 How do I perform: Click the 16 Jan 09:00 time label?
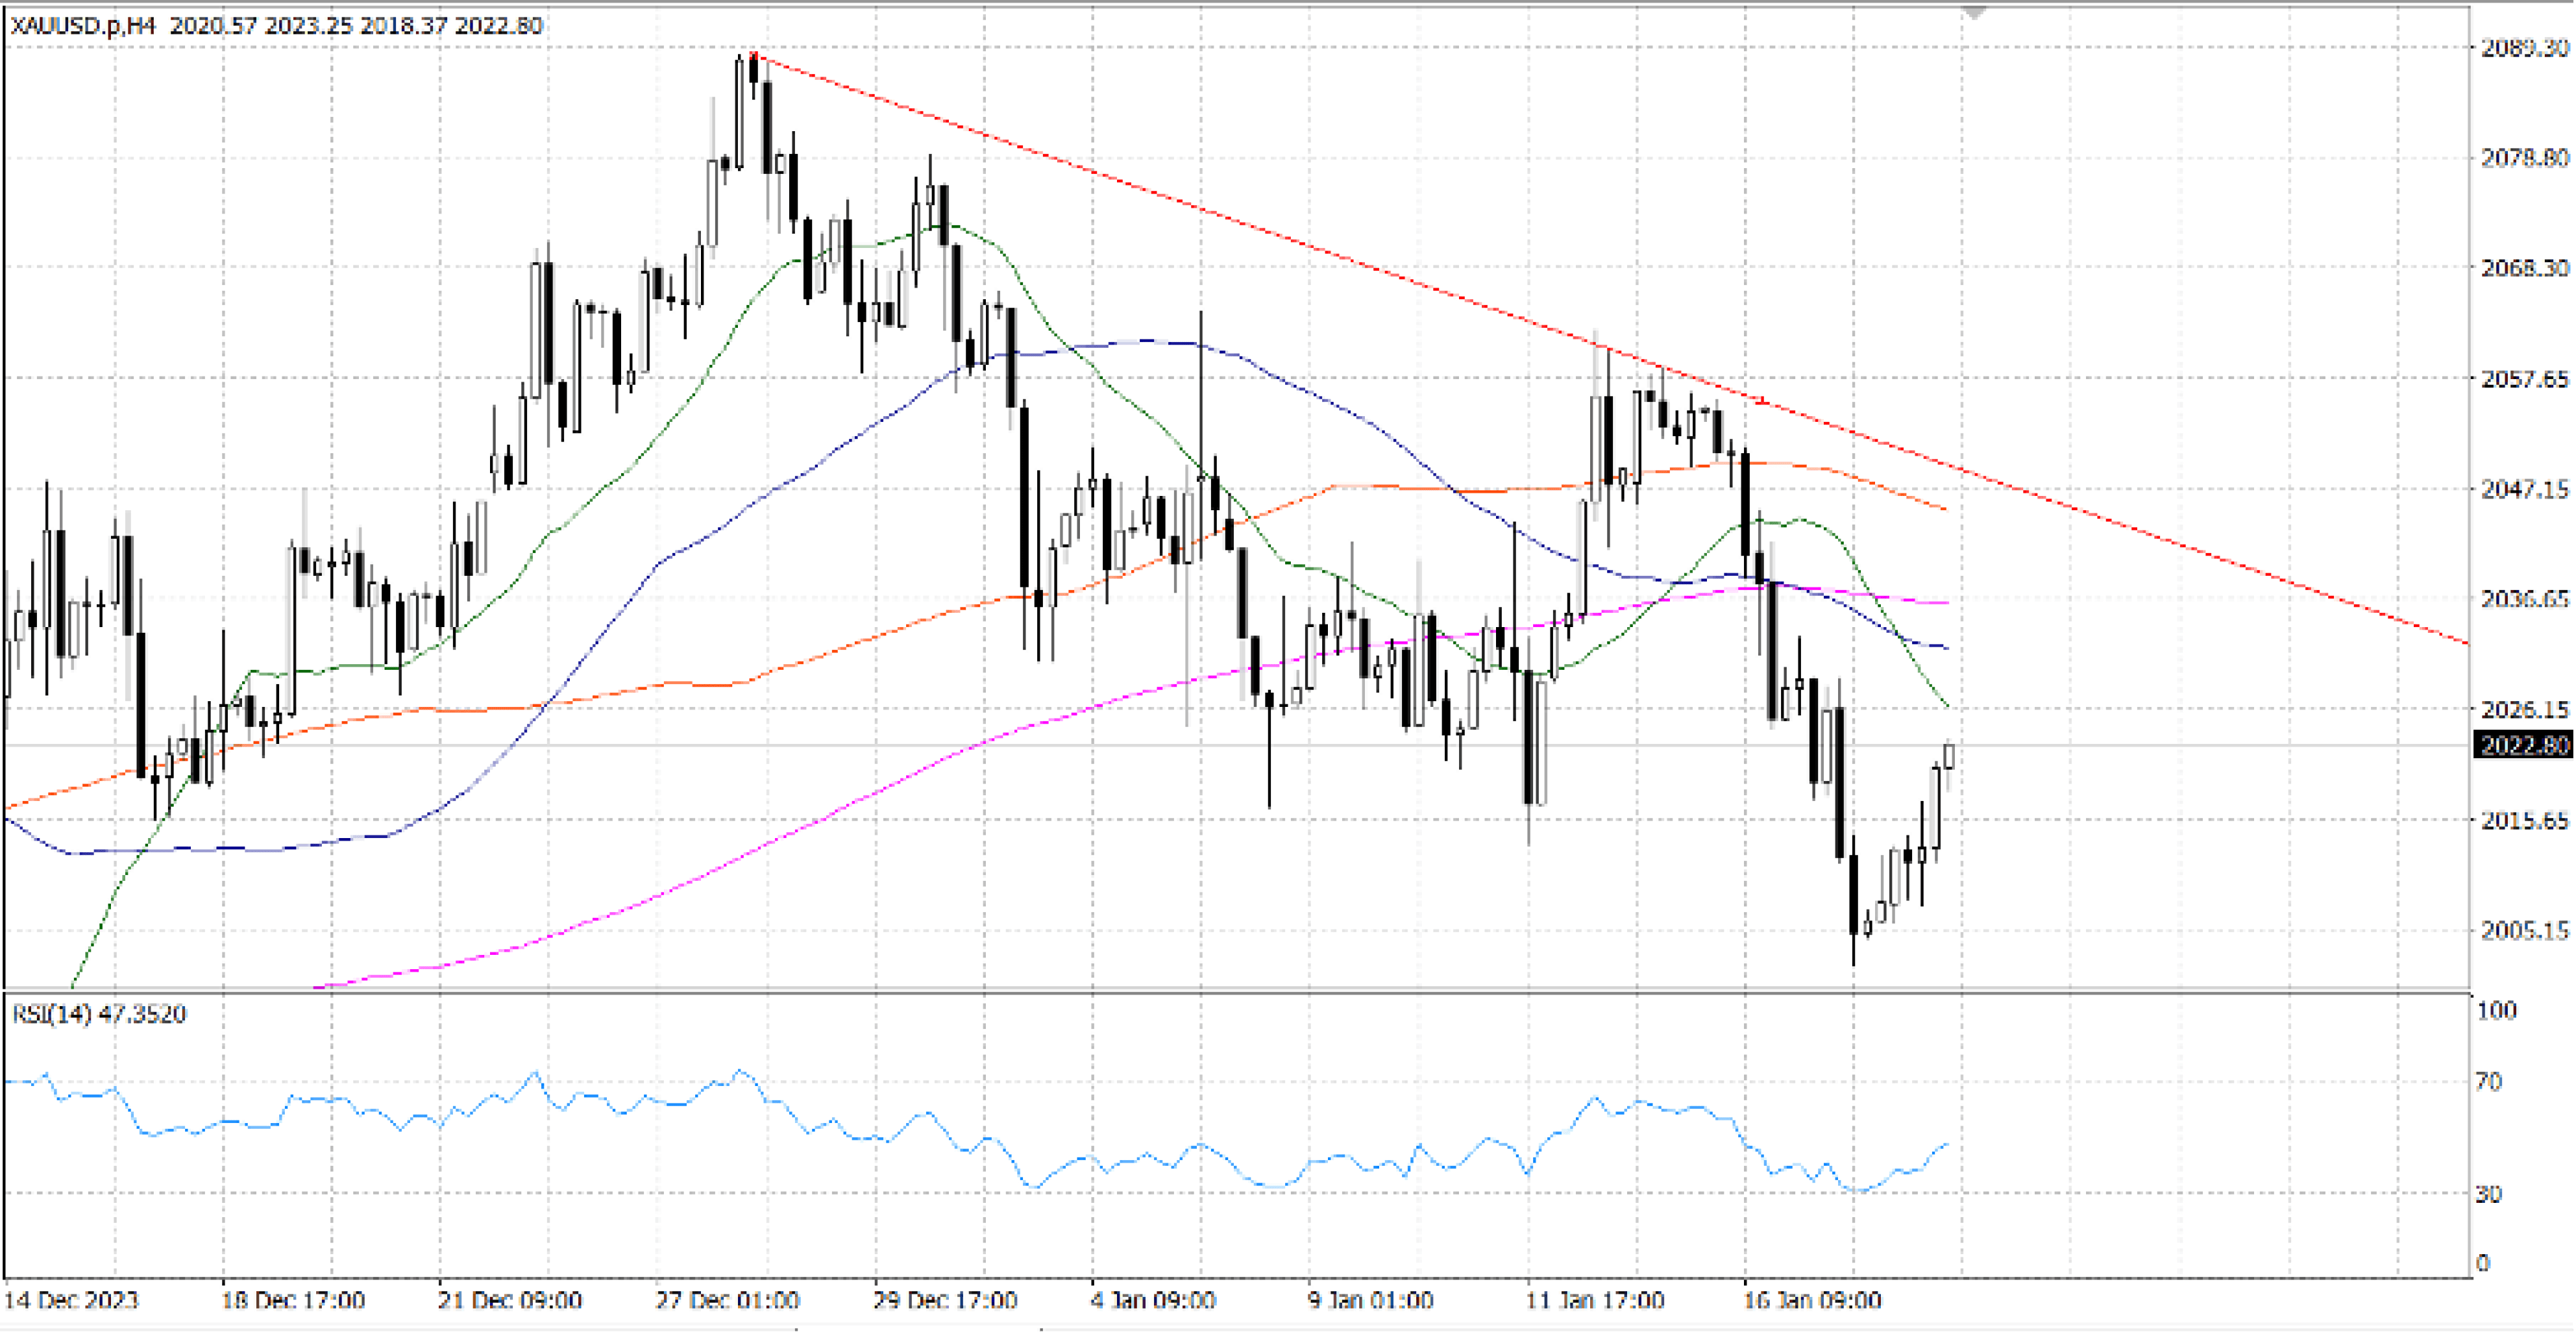pos(1812,1300)
